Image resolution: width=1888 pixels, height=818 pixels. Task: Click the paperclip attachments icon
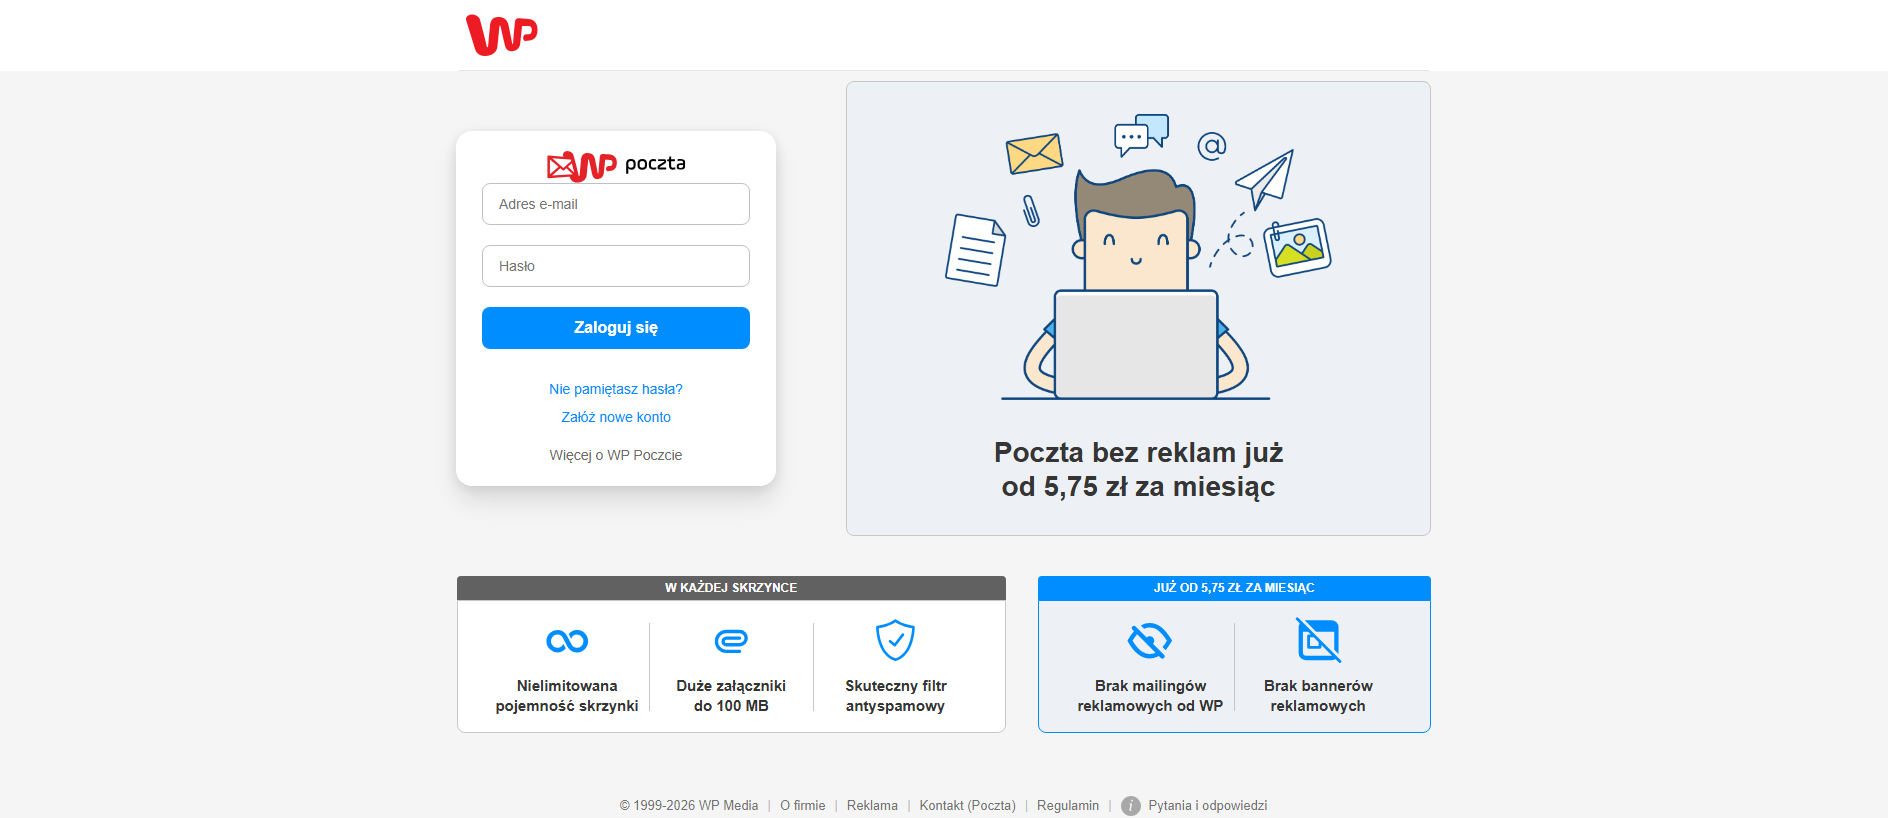(731, 641)
